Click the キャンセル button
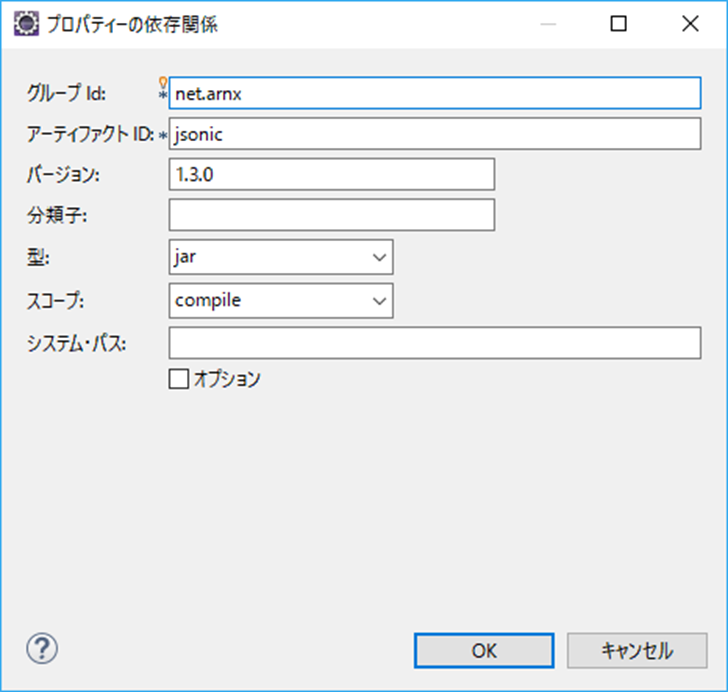Image resolution: width=728 pixels, height=692 pixels. click(637, 650)
